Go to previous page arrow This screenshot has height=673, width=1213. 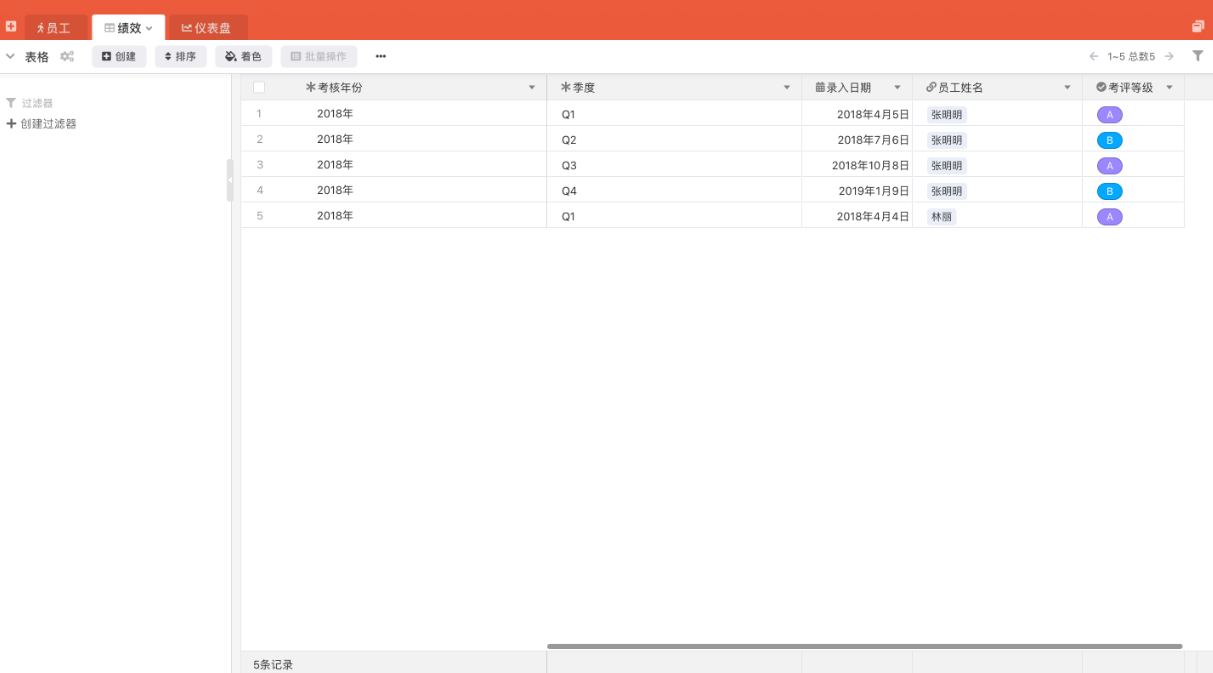(x=1094, y=57)
